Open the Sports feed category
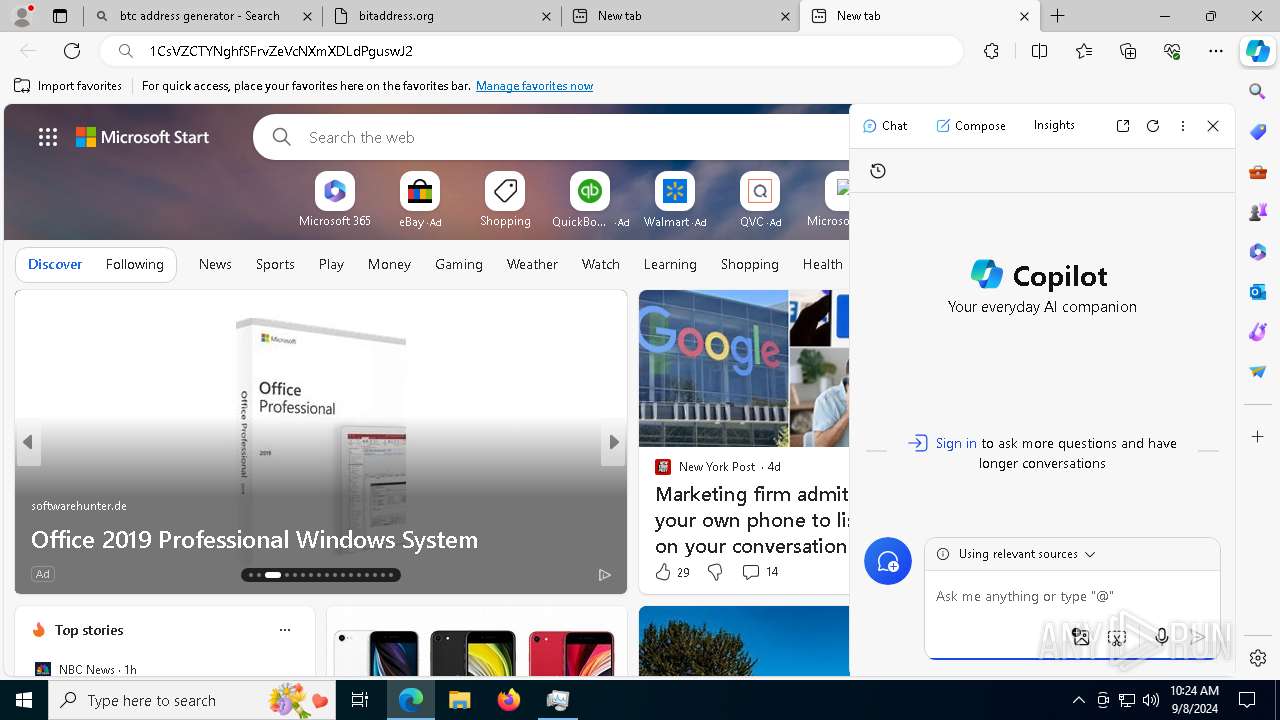Image resolution: width=1280 pixels, height=720 pixels. click(x=275, y=264)
